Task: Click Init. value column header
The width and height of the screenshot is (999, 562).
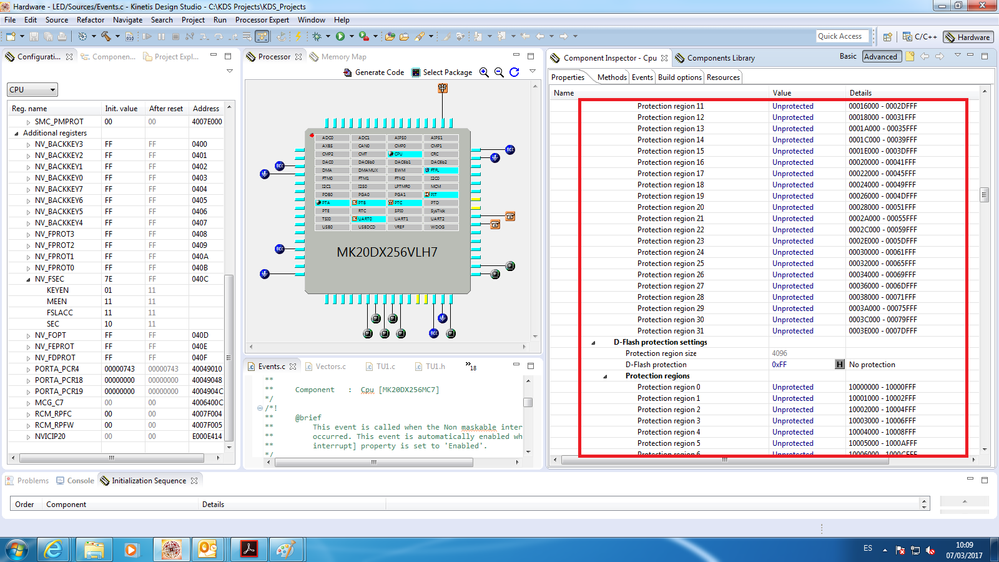Action: [x=121, y=108]
